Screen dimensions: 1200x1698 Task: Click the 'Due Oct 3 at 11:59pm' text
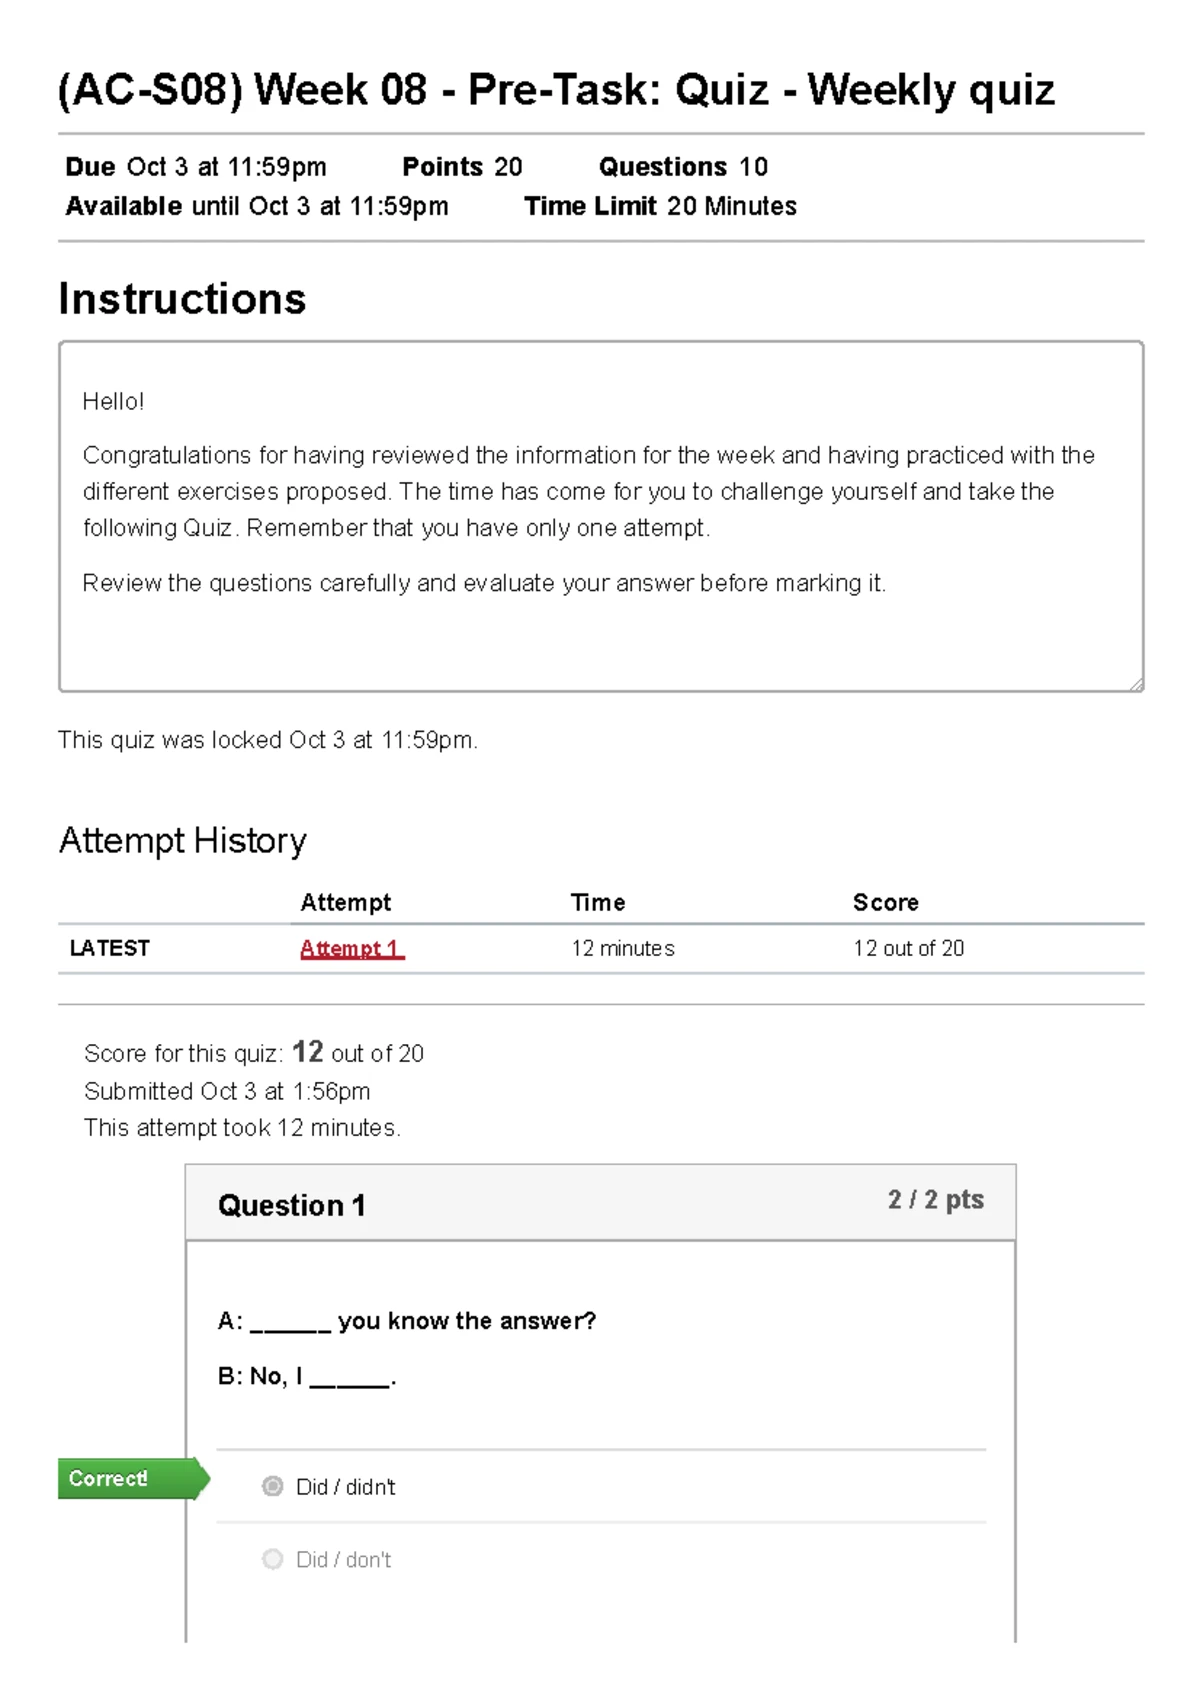196,166
